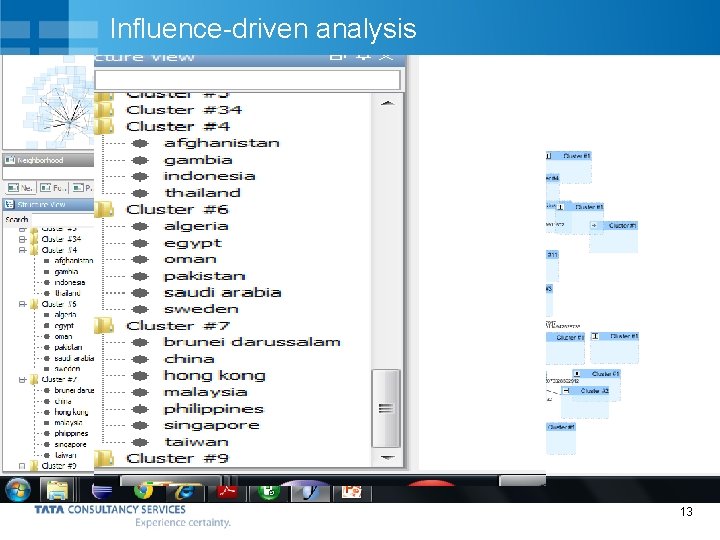The width and height of the screenshot is (720, 540).
Task: Select 'thailand' in the enlarged tree
Action: [x=202, y=192]
